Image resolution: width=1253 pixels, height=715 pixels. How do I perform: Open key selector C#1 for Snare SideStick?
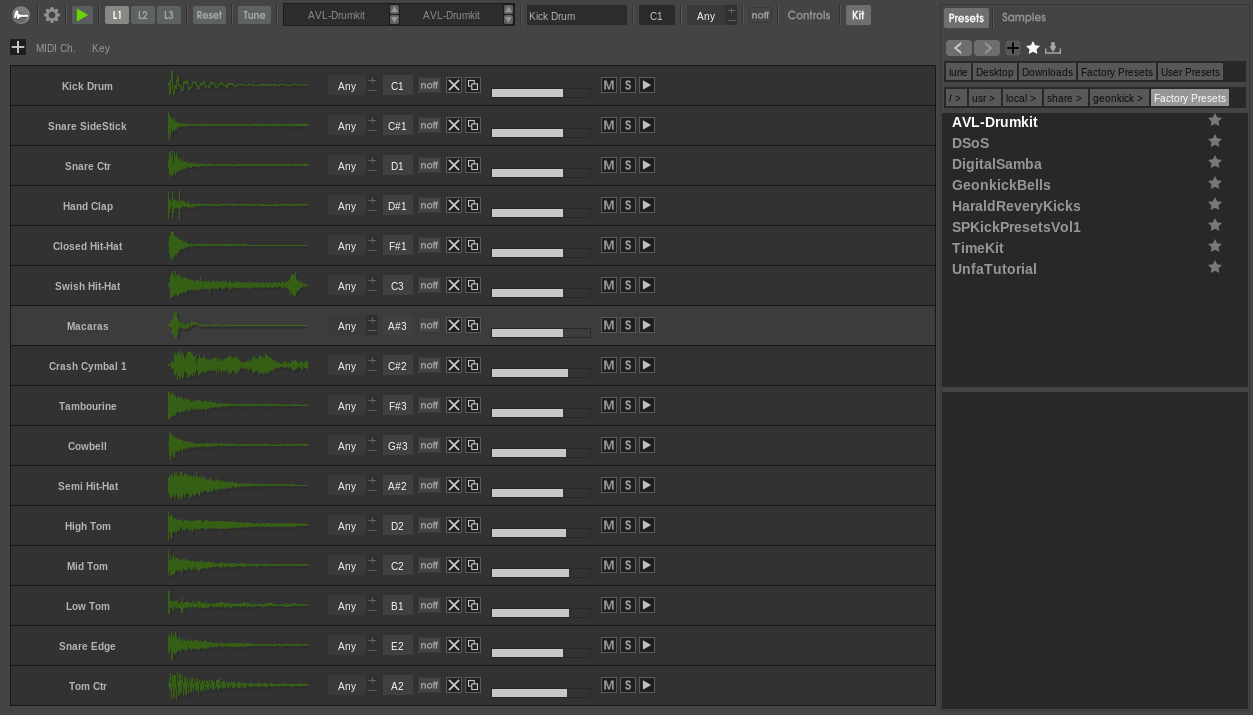(397, 126)
